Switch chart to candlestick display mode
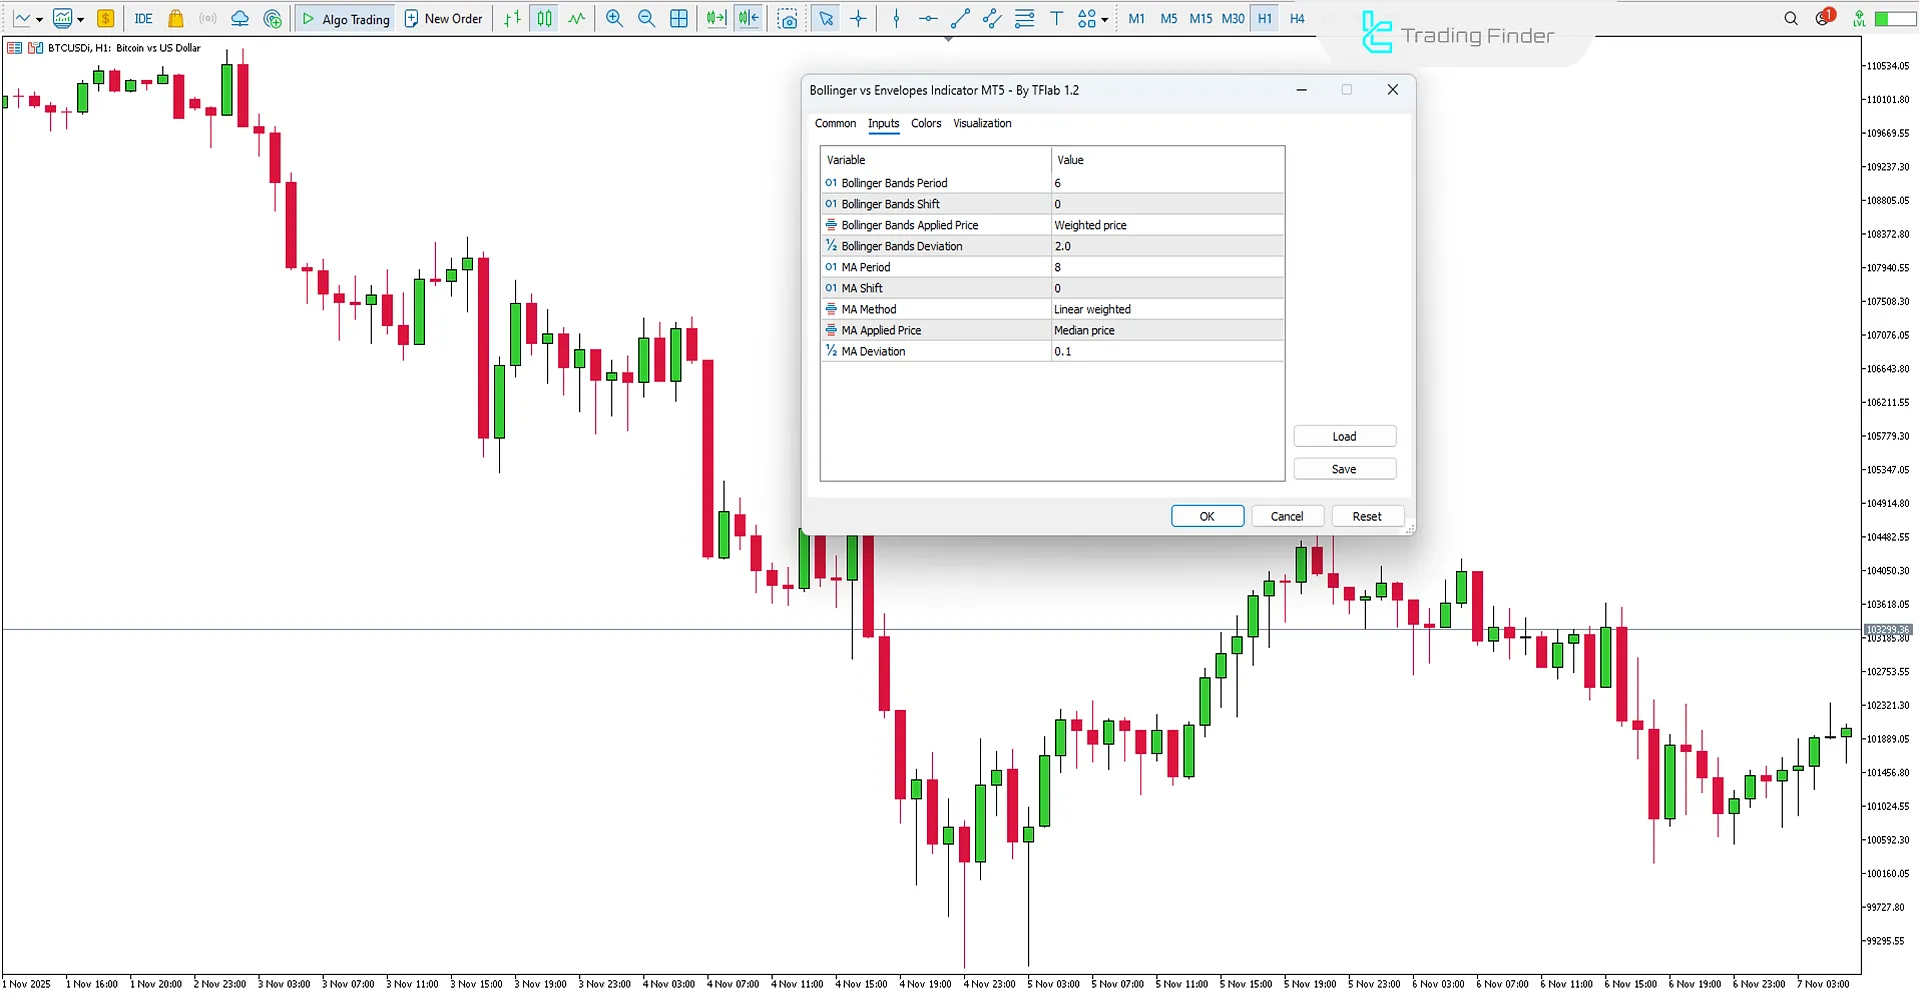 coord(543,18)
